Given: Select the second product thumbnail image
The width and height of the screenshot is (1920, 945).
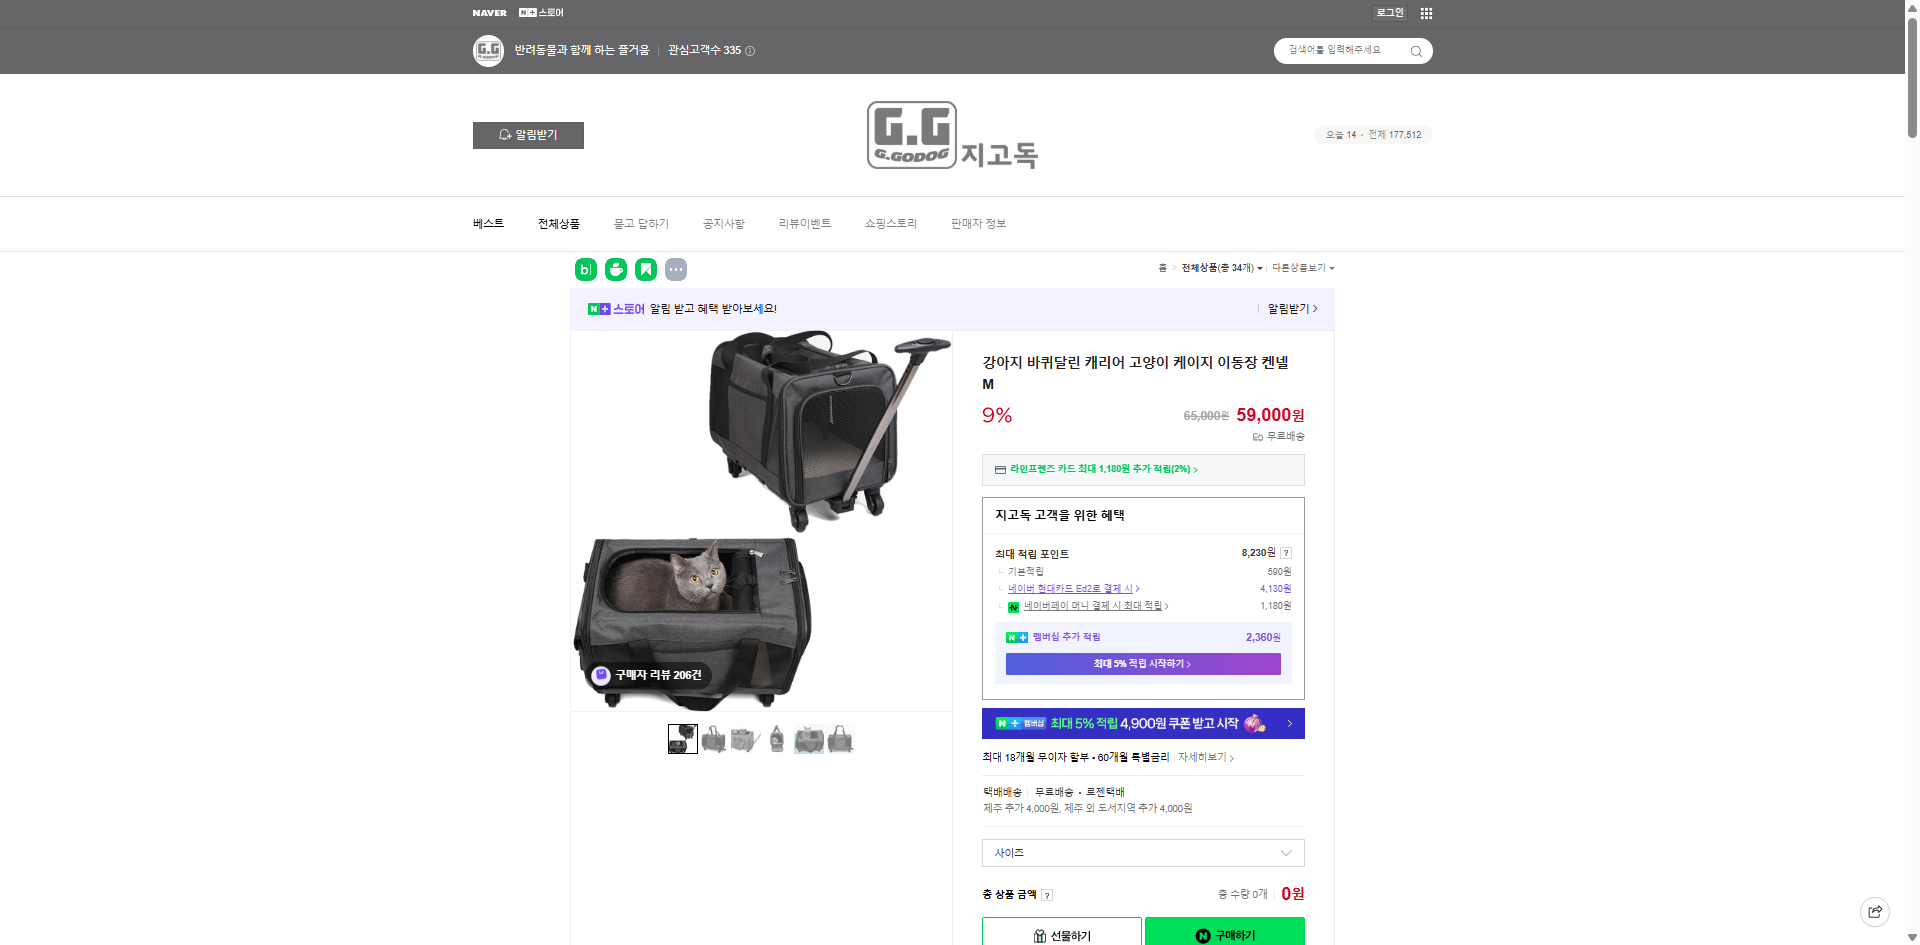Looking at the screenshot, I should [714, 739].
